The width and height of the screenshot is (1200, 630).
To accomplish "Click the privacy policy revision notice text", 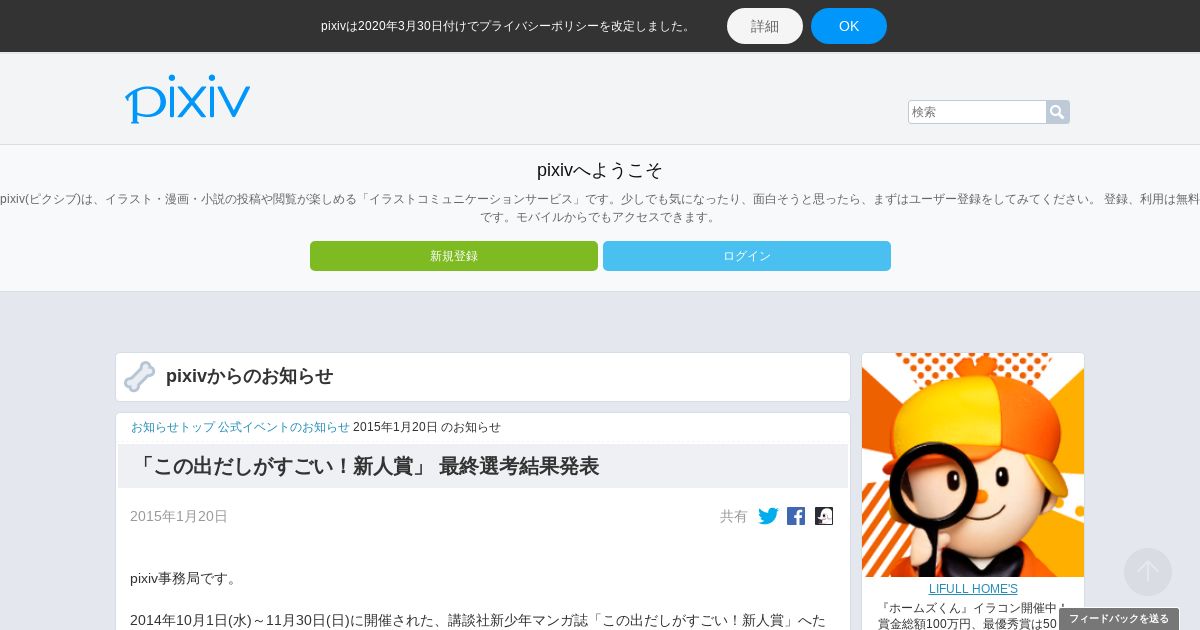I will pos(507,26).
